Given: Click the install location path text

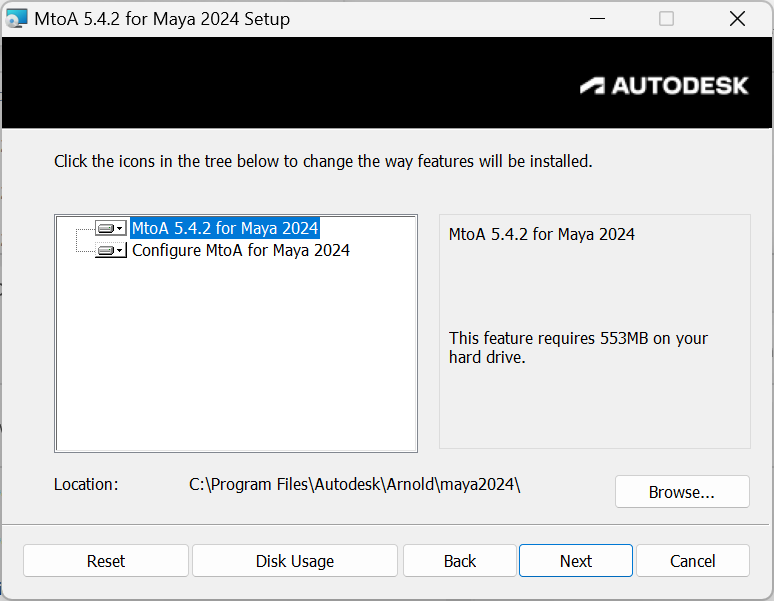Looking at the screenshot, I should pos(354,485).
